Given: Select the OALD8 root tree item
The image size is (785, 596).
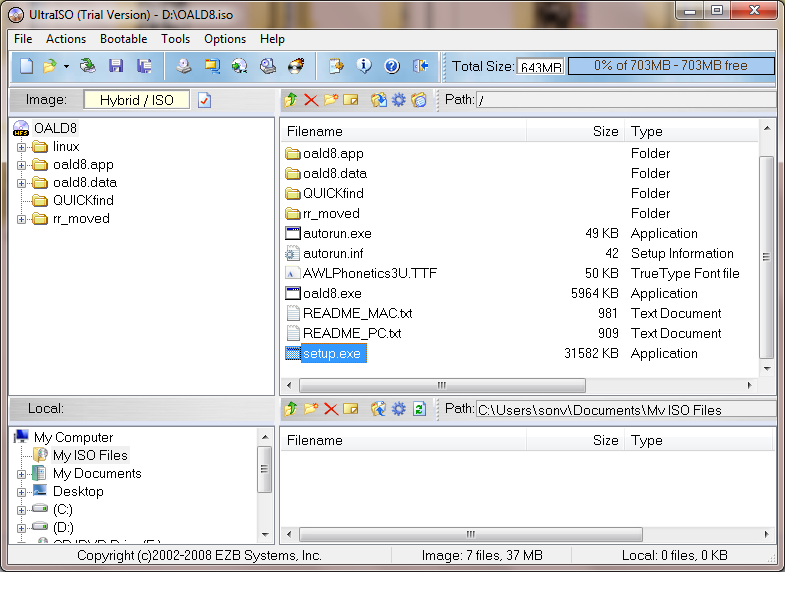Looking at the screenshot, I should click(55, 128).
